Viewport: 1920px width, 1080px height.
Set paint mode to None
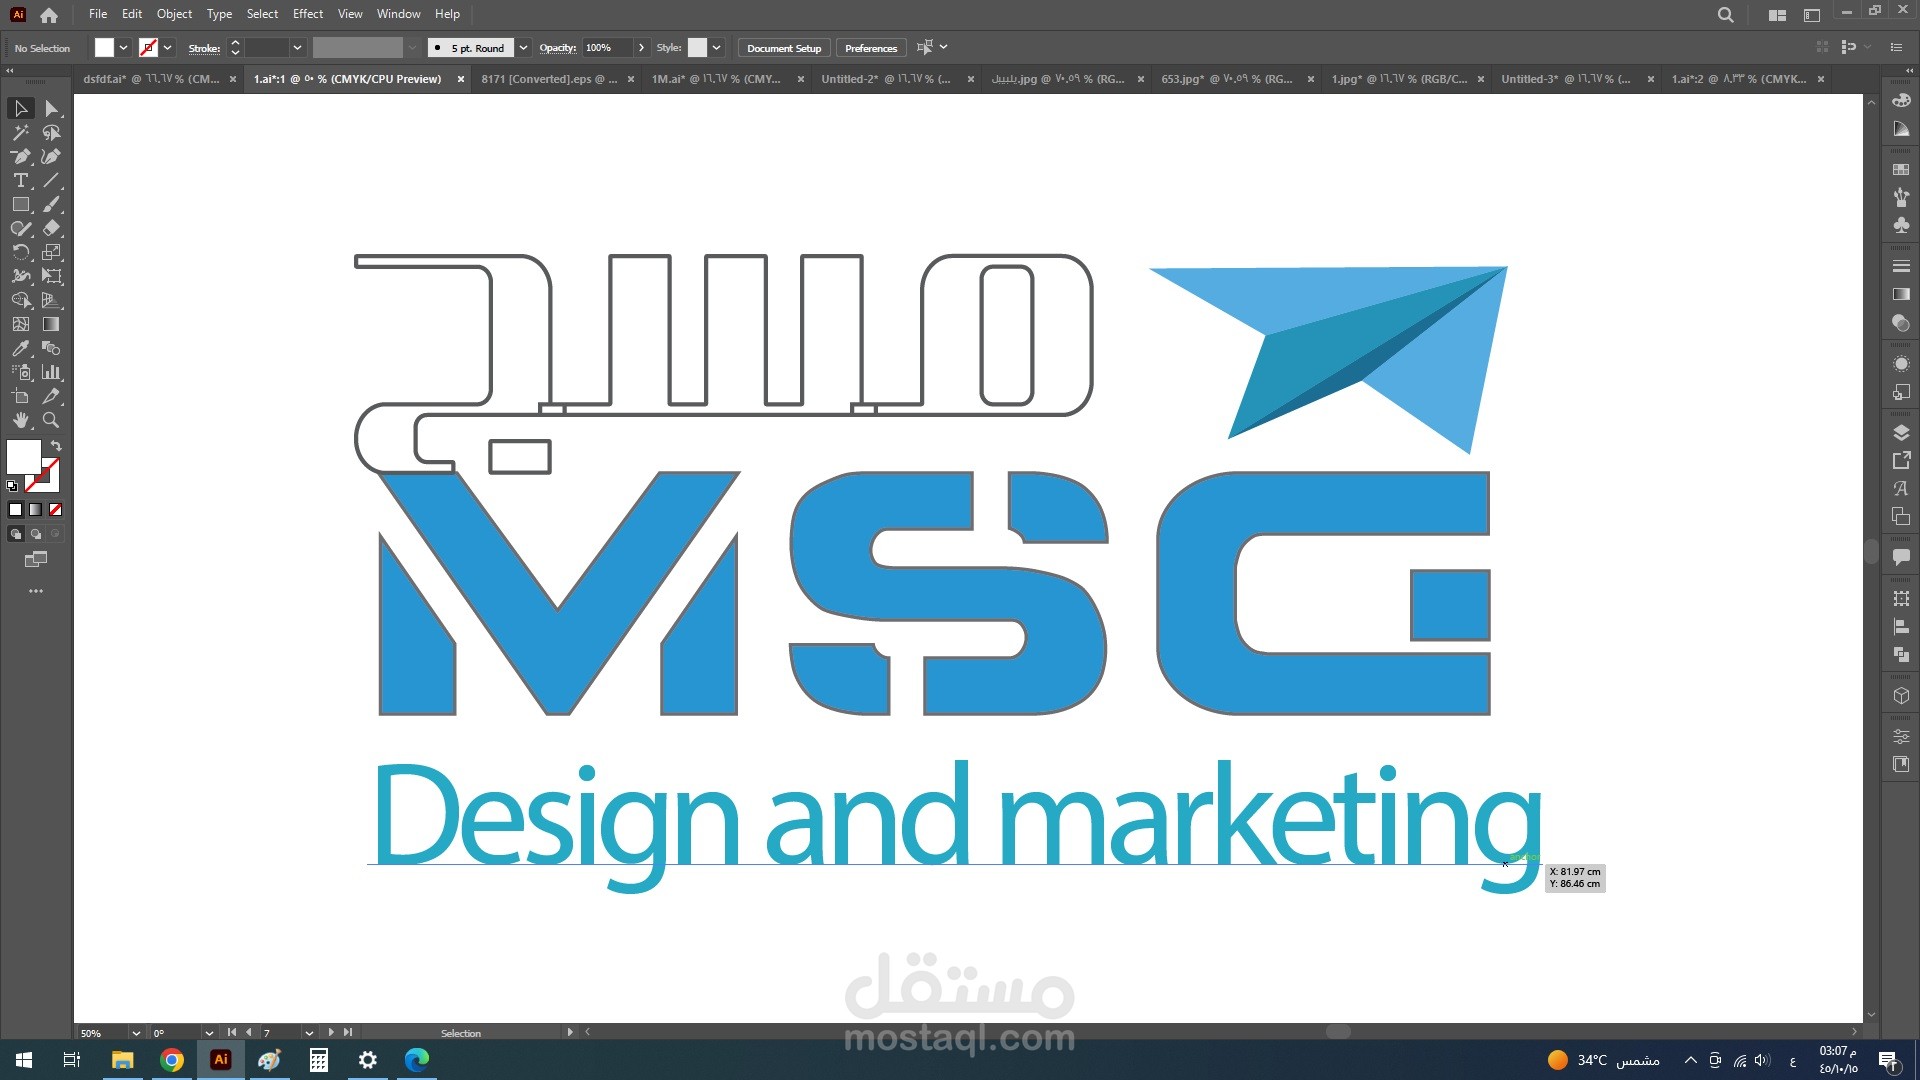click(x=56, y=510)
